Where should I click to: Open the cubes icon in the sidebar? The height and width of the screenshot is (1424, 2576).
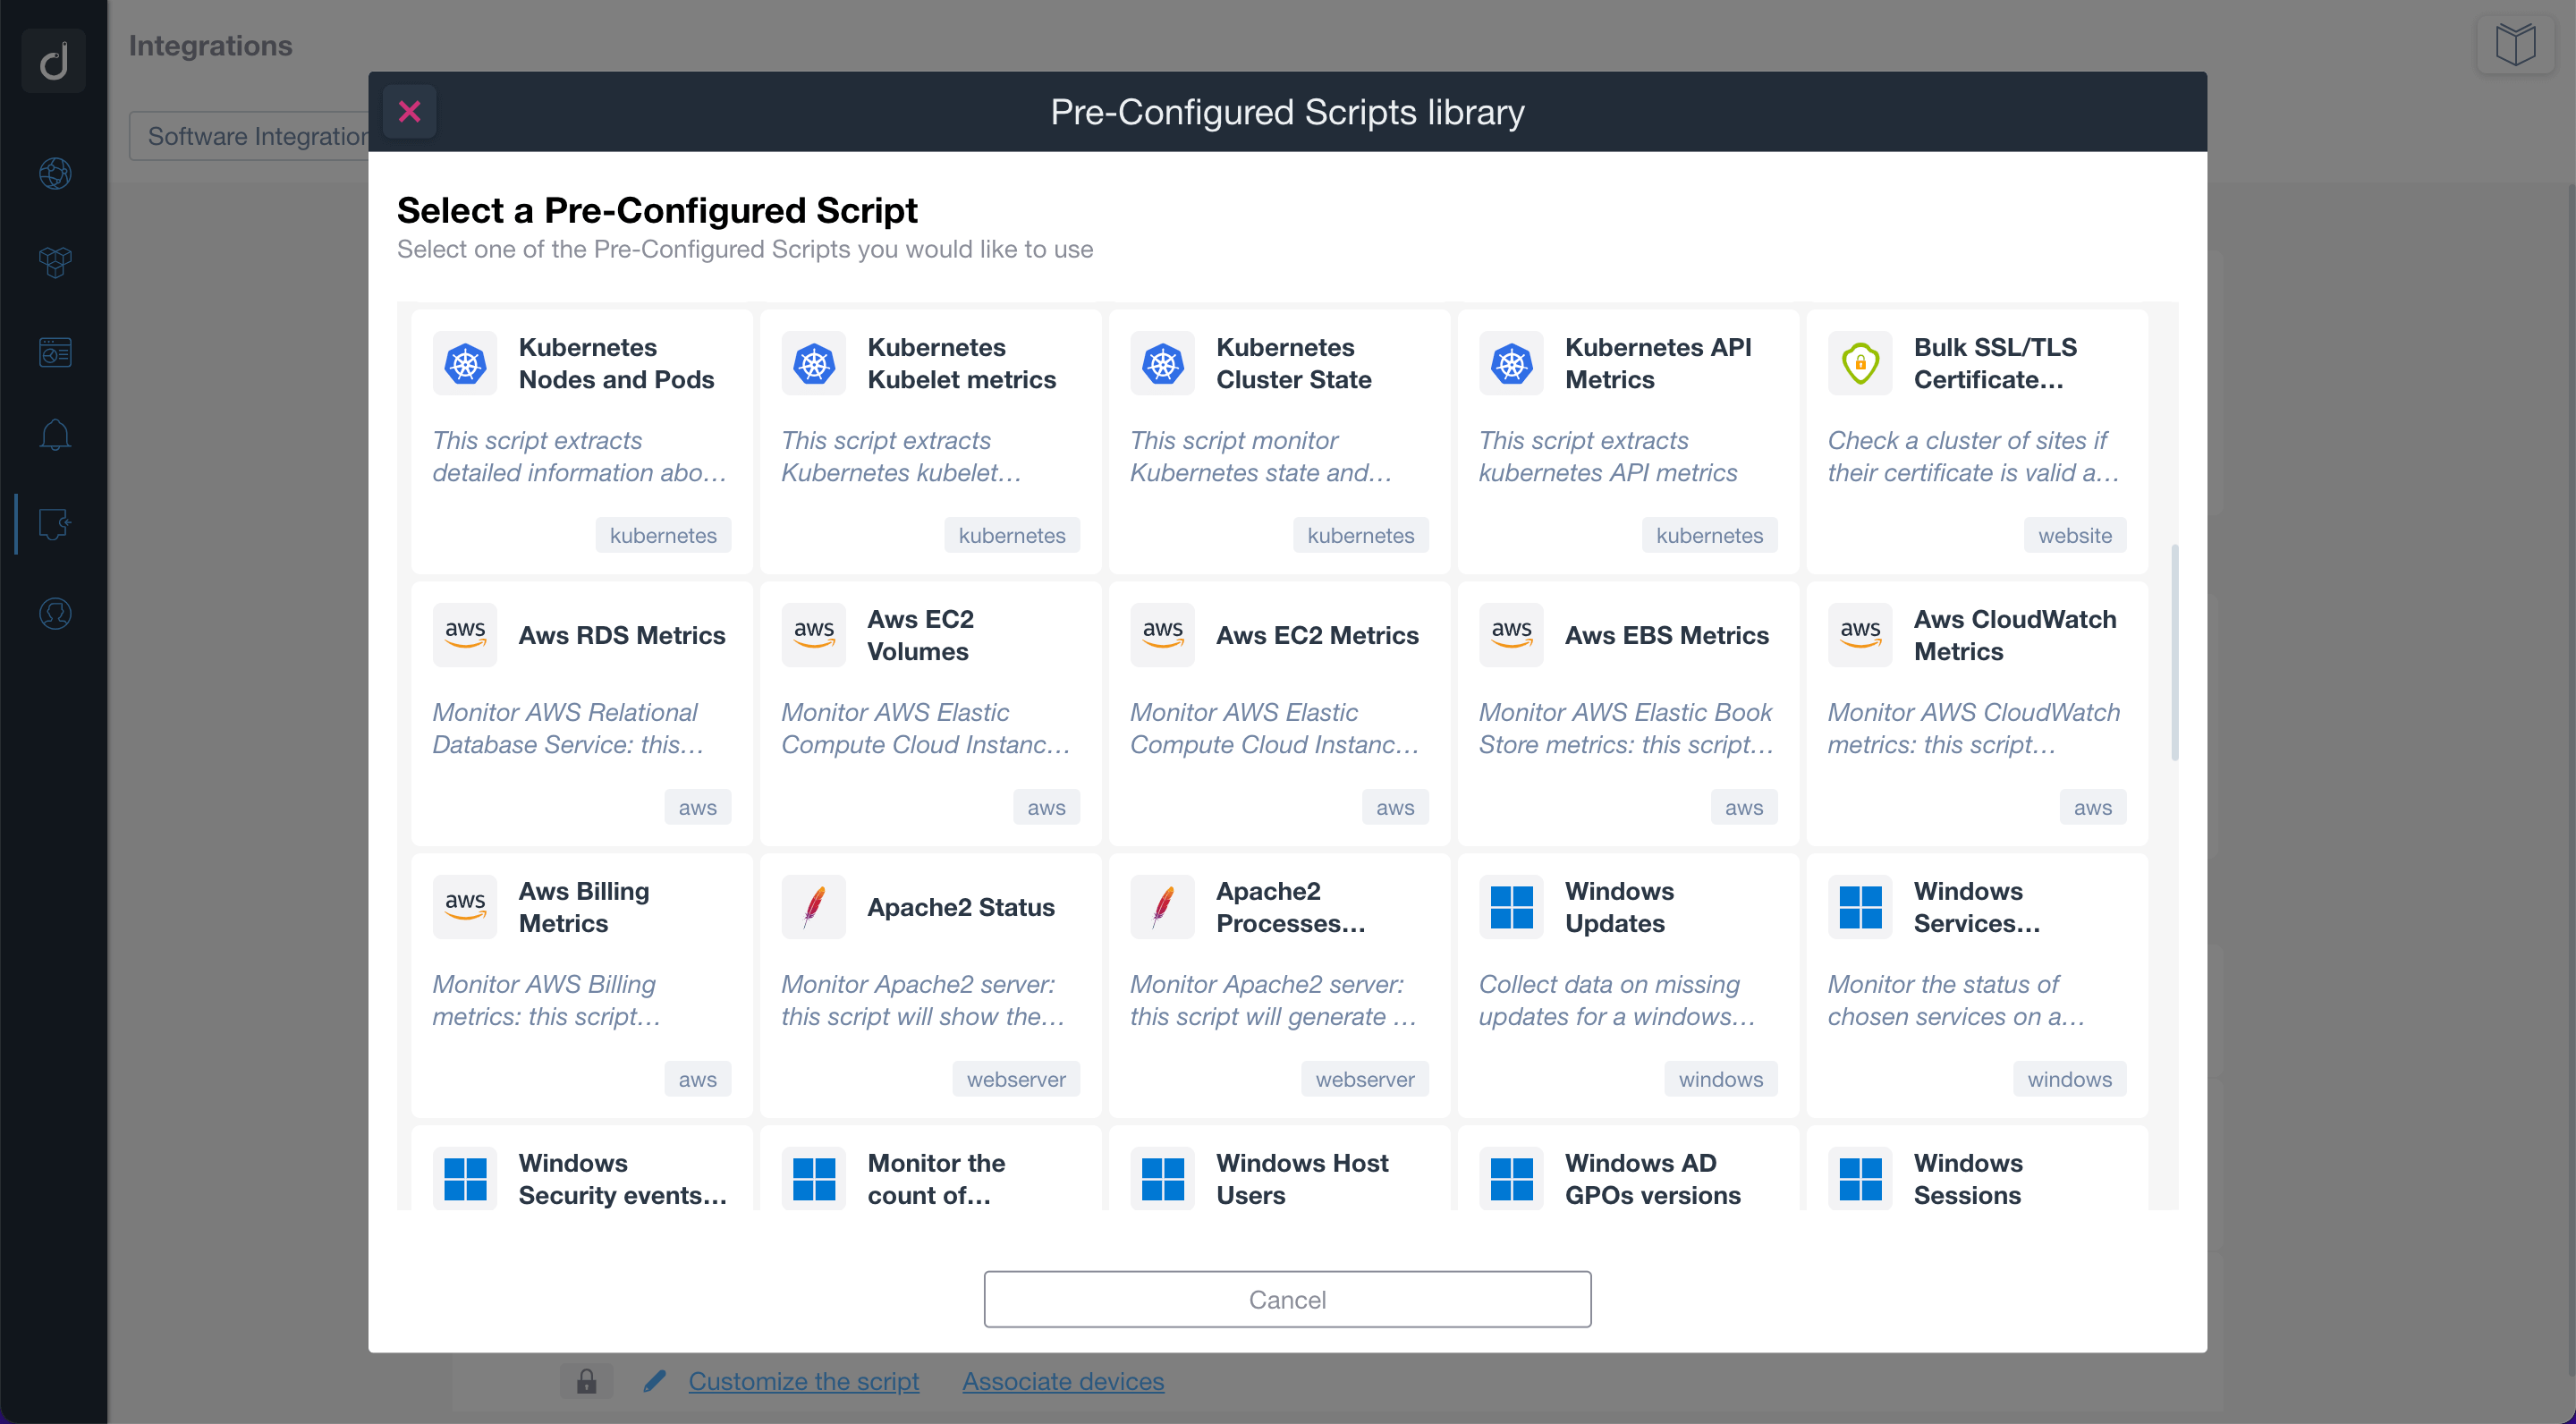(x=55, y=262)
